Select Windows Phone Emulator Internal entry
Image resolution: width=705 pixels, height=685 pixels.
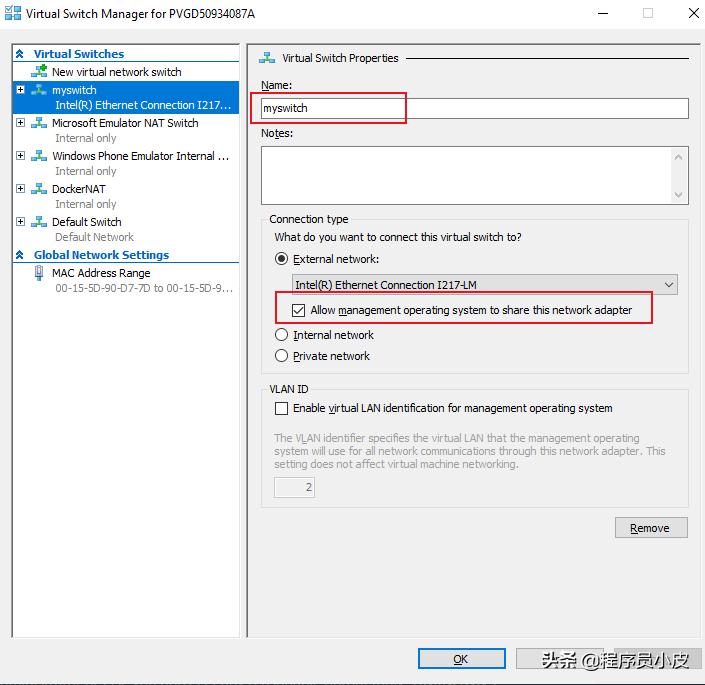tap(141, 156)
